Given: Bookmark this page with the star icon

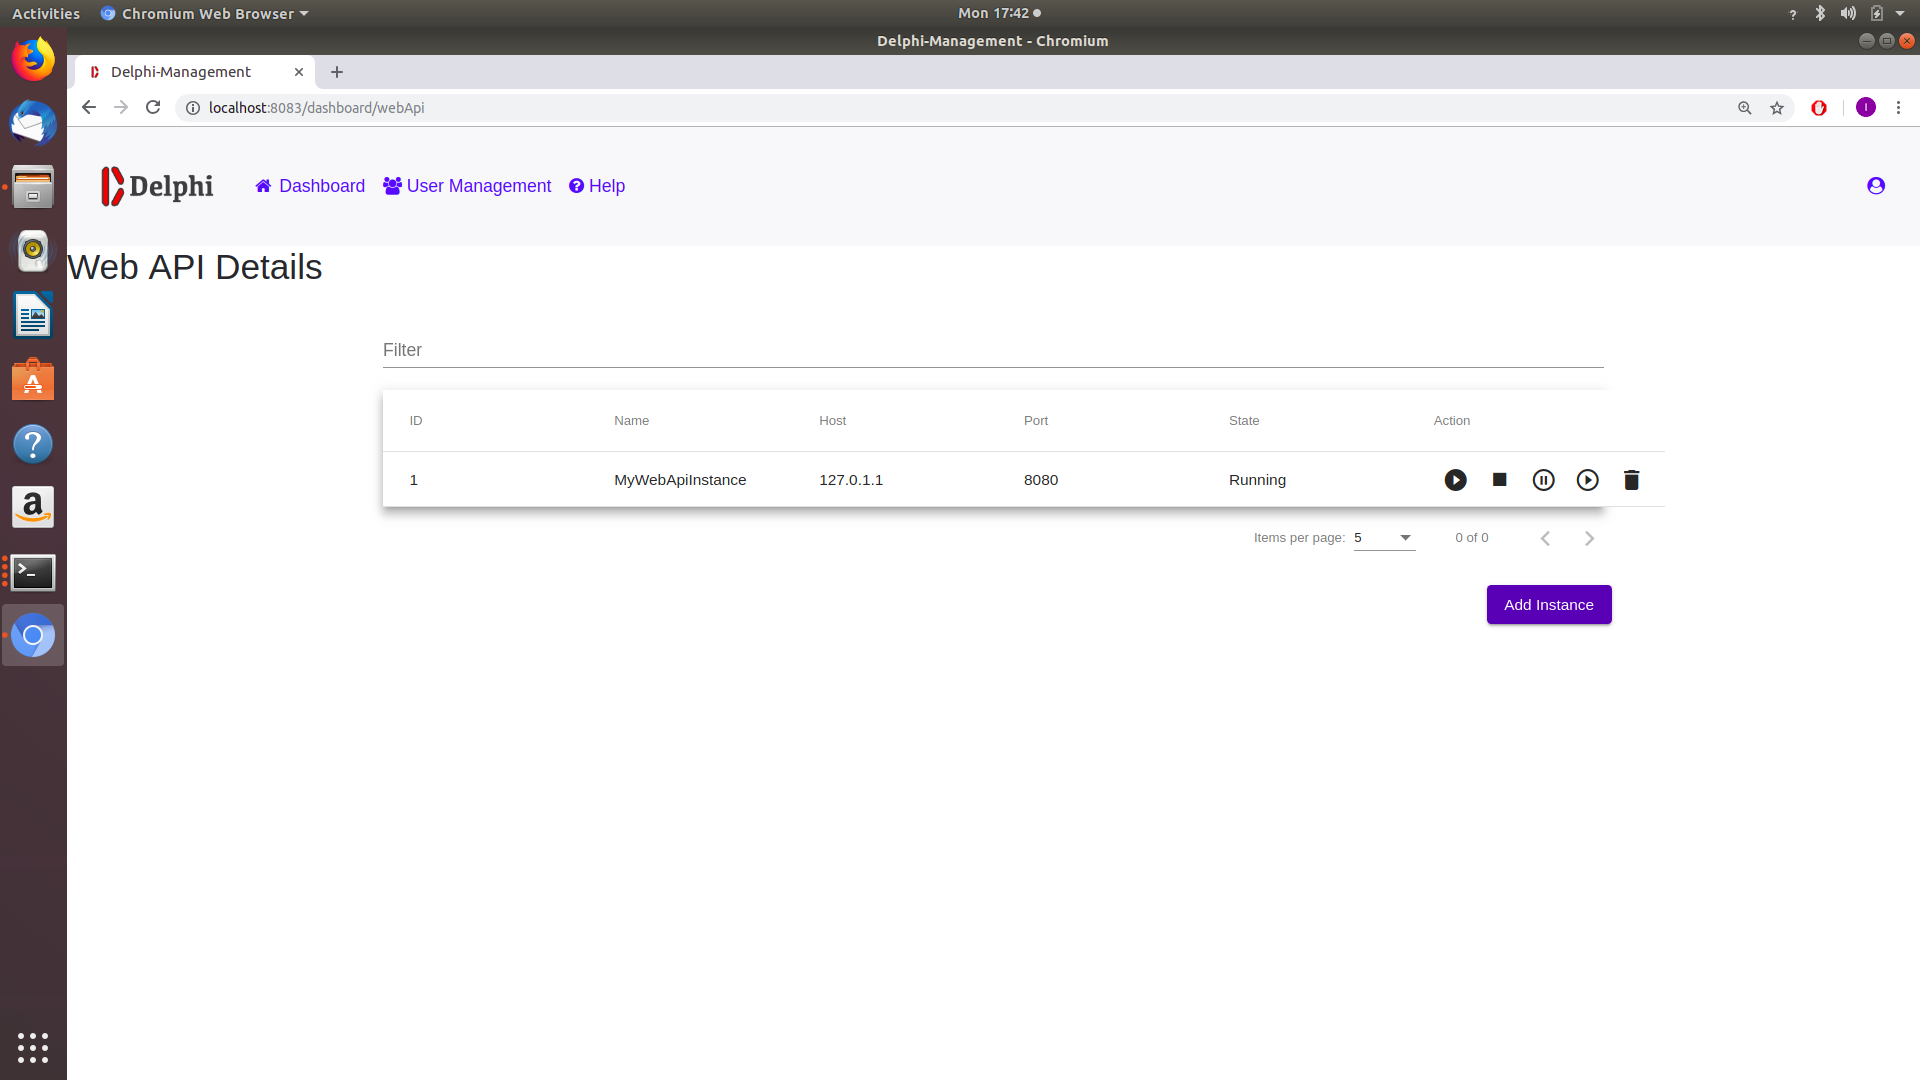Looking at the screenshot, I should click(1777, 108).
